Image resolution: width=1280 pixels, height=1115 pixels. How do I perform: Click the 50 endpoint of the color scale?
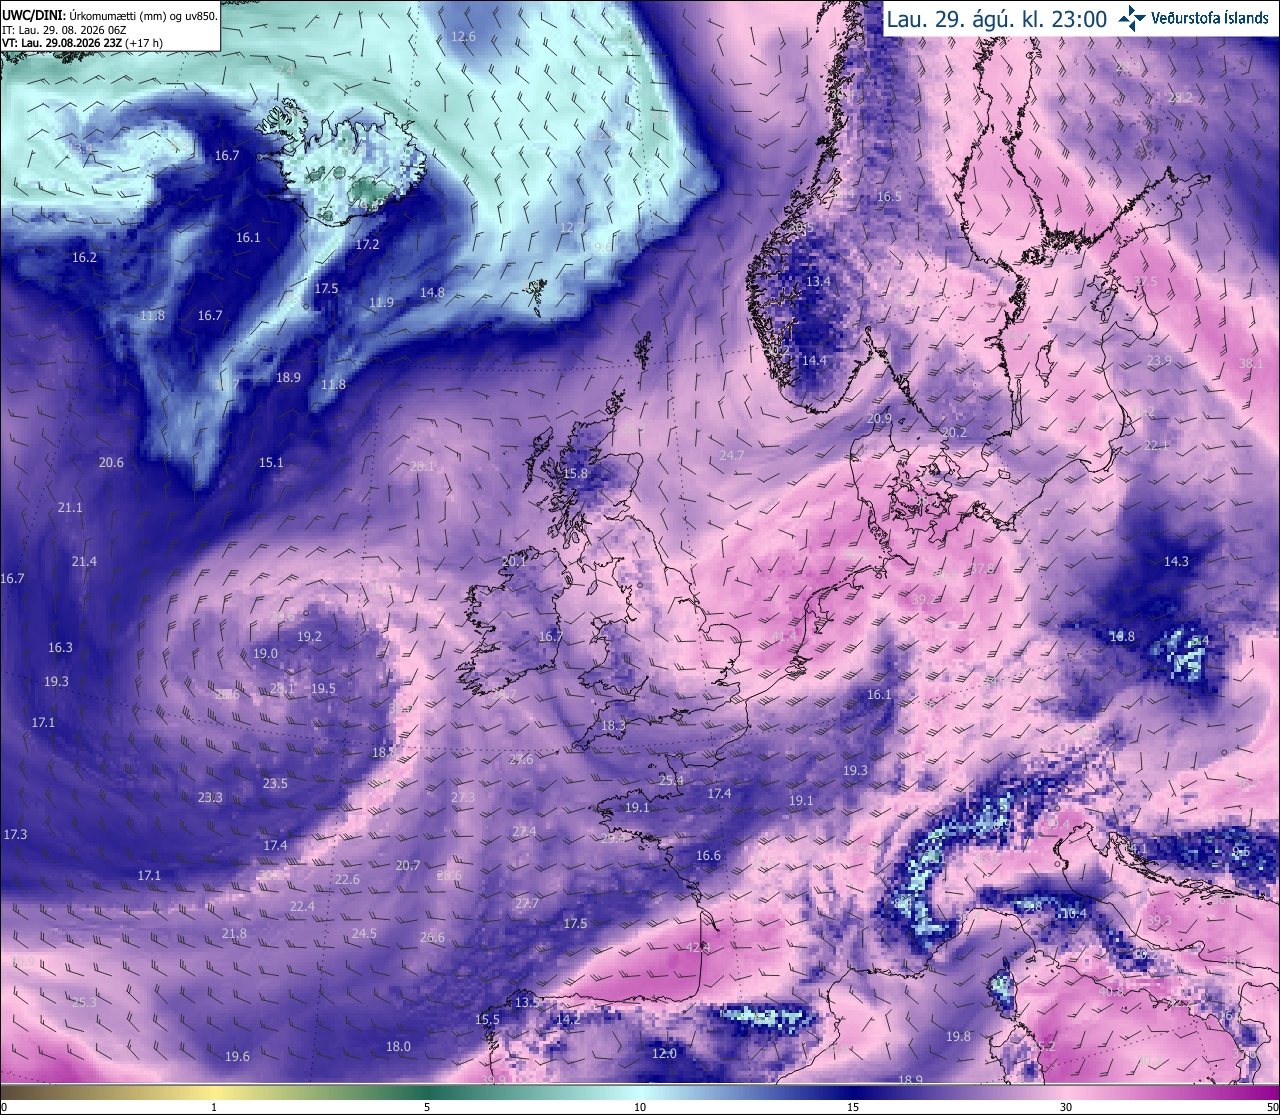pyautogui.click(x=1271, y=1107)
